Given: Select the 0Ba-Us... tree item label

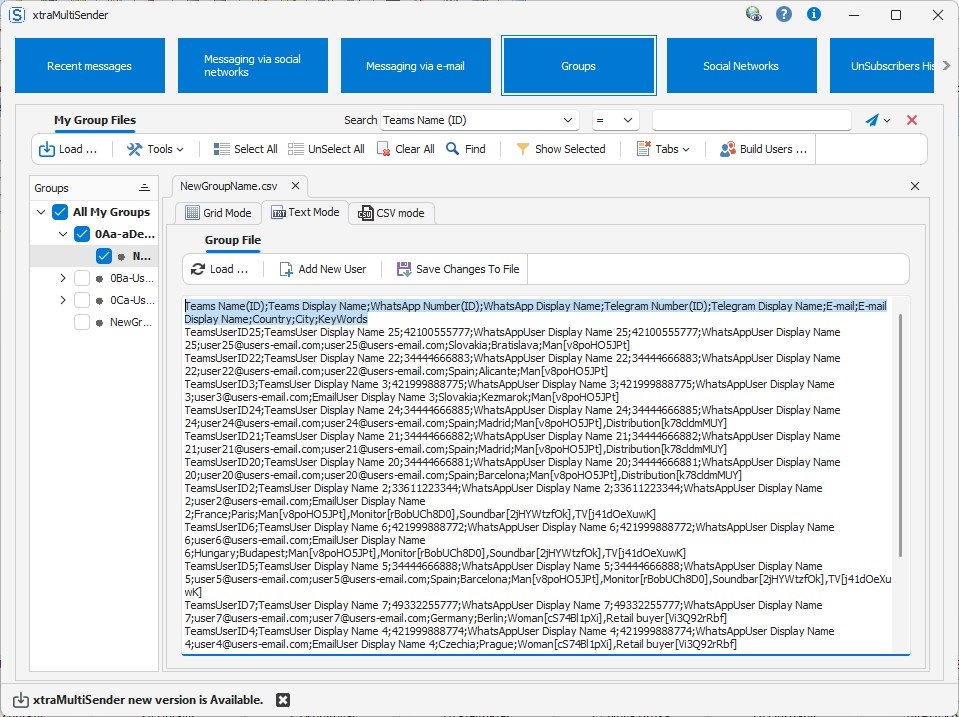Looking at the screenshot, I should pos(132,278).
